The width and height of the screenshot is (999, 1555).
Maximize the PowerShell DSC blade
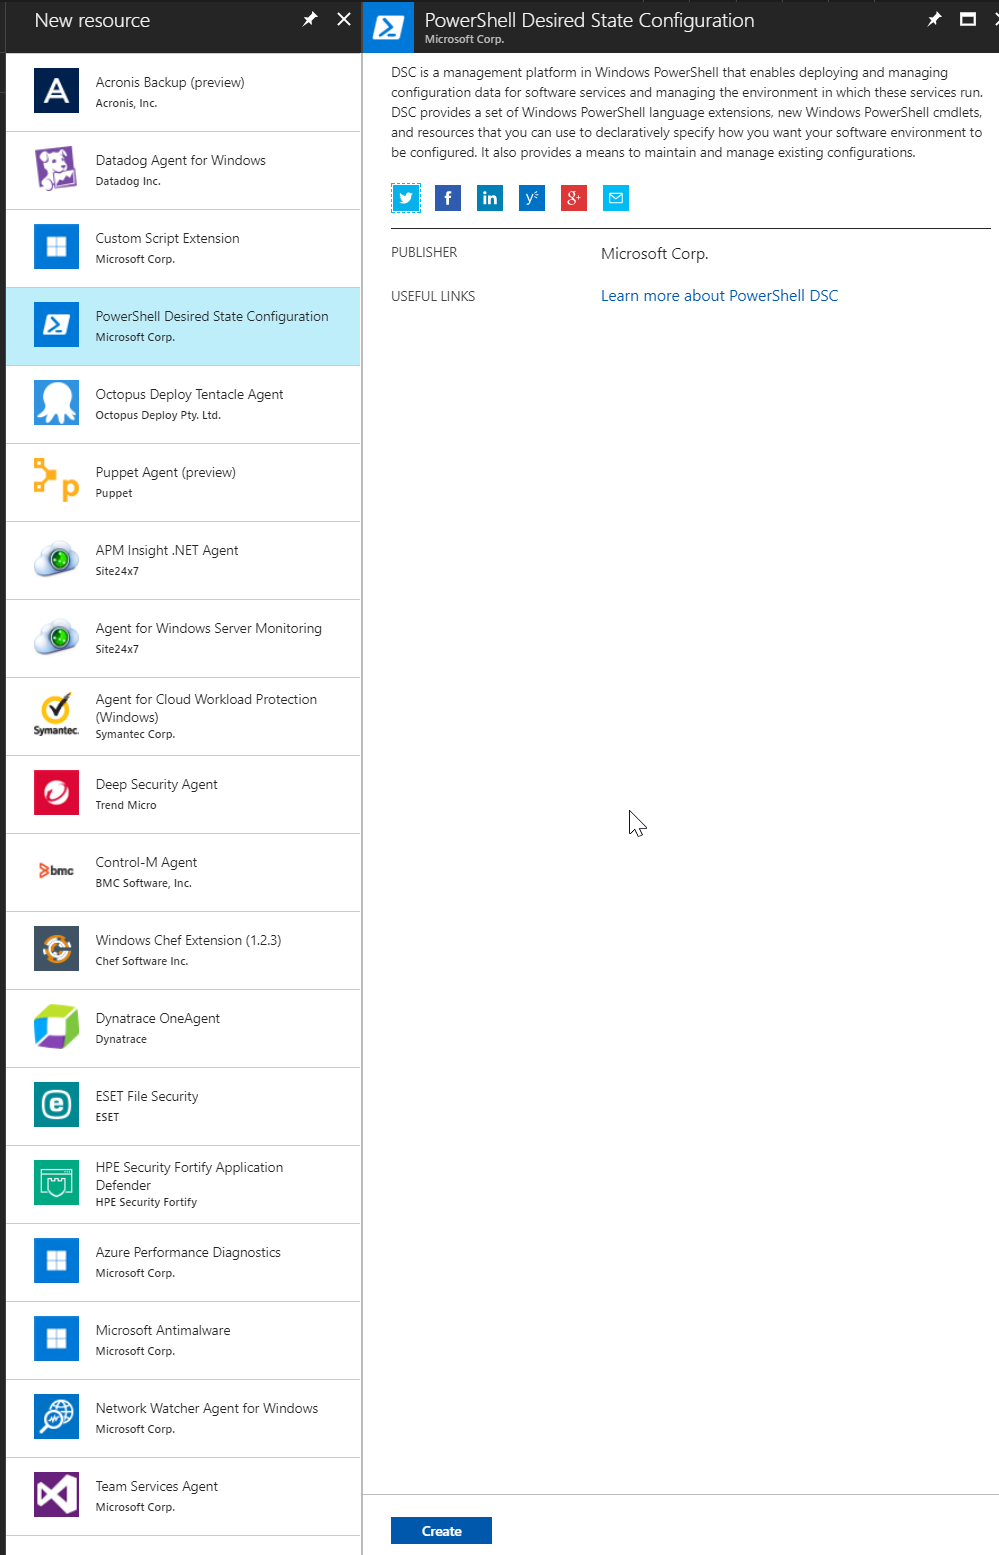point(967,19)
